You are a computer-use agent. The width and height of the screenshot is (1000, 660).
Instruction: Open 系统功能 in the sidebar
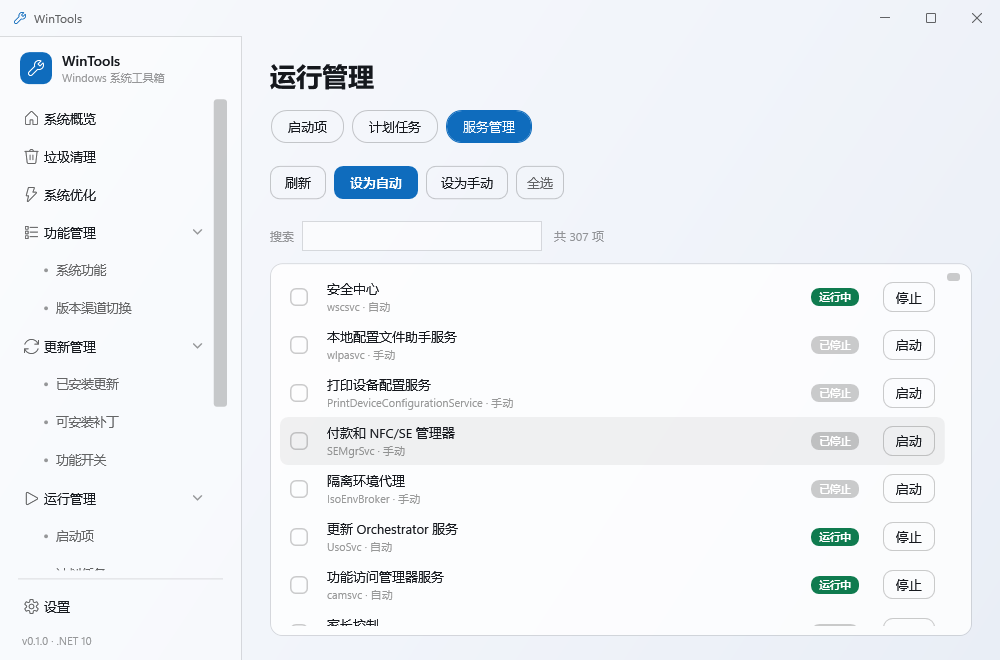point(81,270)
